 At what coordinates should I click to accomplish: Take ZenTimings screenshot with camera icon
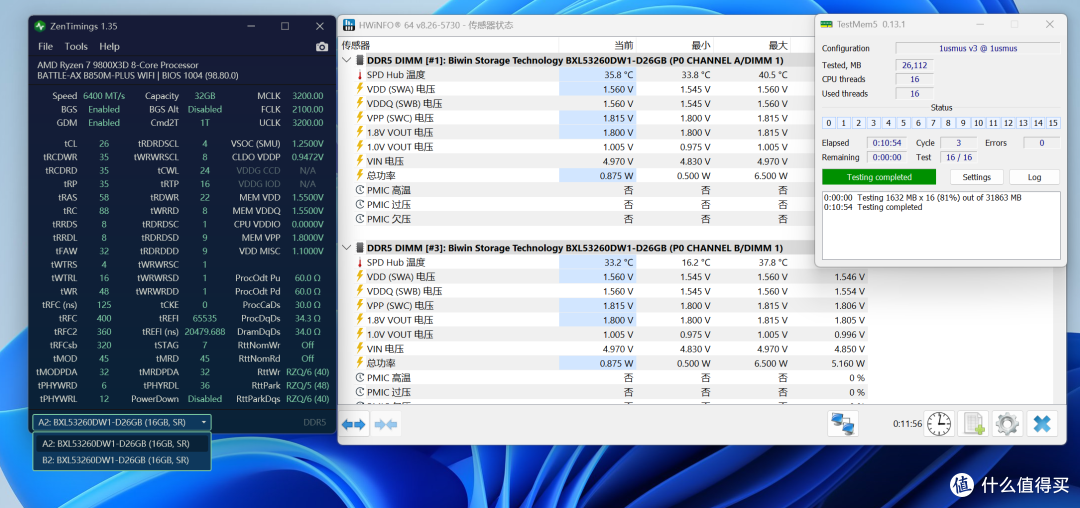tap(322, 47)
